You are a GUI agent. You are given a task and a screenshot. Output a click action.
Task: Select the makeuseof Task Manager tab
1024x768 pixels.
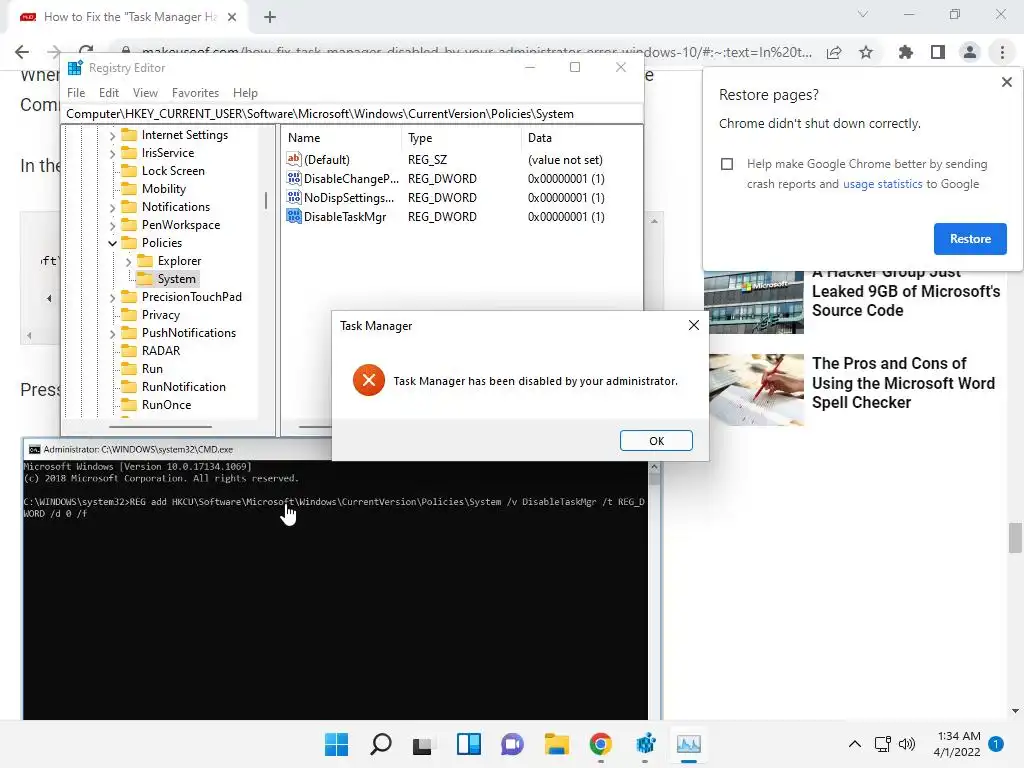[129, 17]
